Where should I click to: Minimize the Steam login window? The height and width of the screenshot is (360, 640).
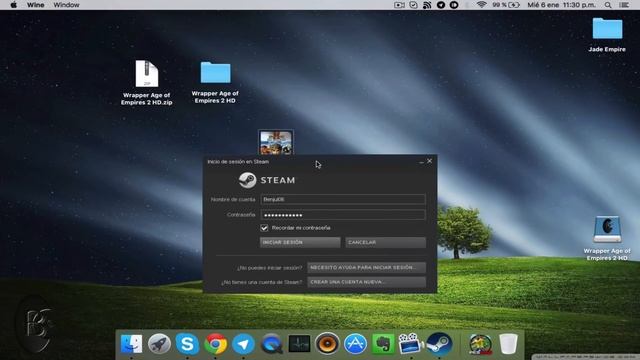(421, 162)
